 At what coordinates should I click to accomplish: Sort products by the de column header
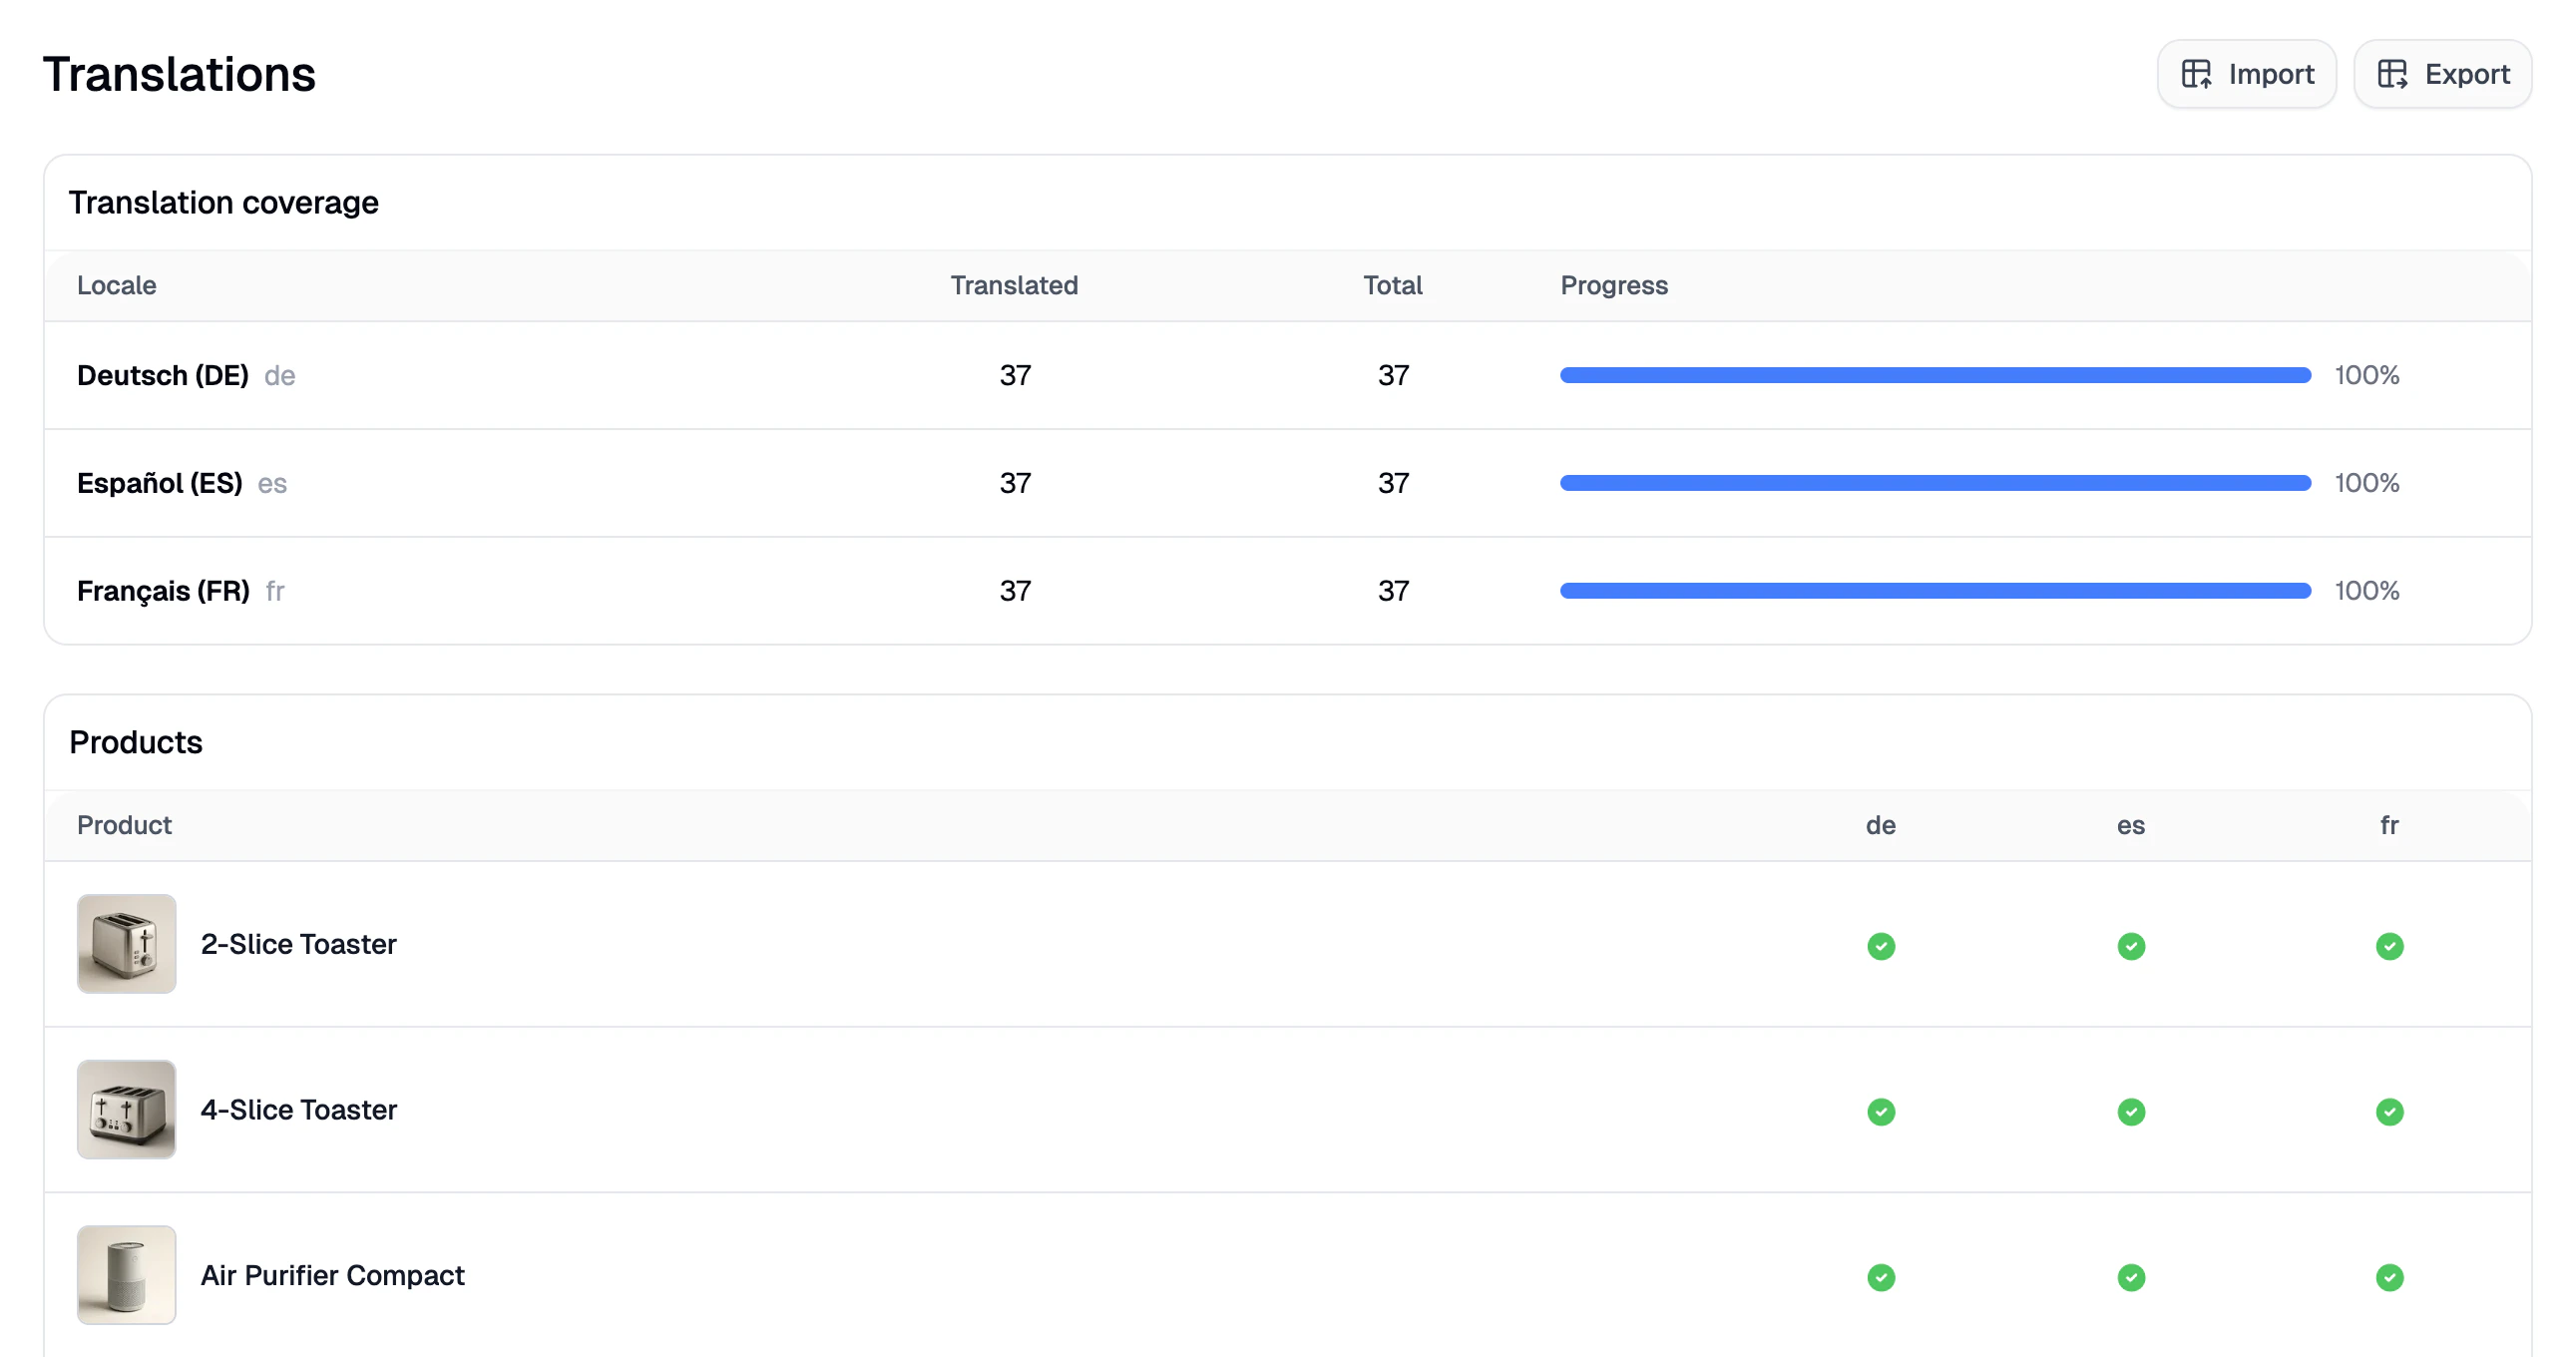coord(1880,825)
